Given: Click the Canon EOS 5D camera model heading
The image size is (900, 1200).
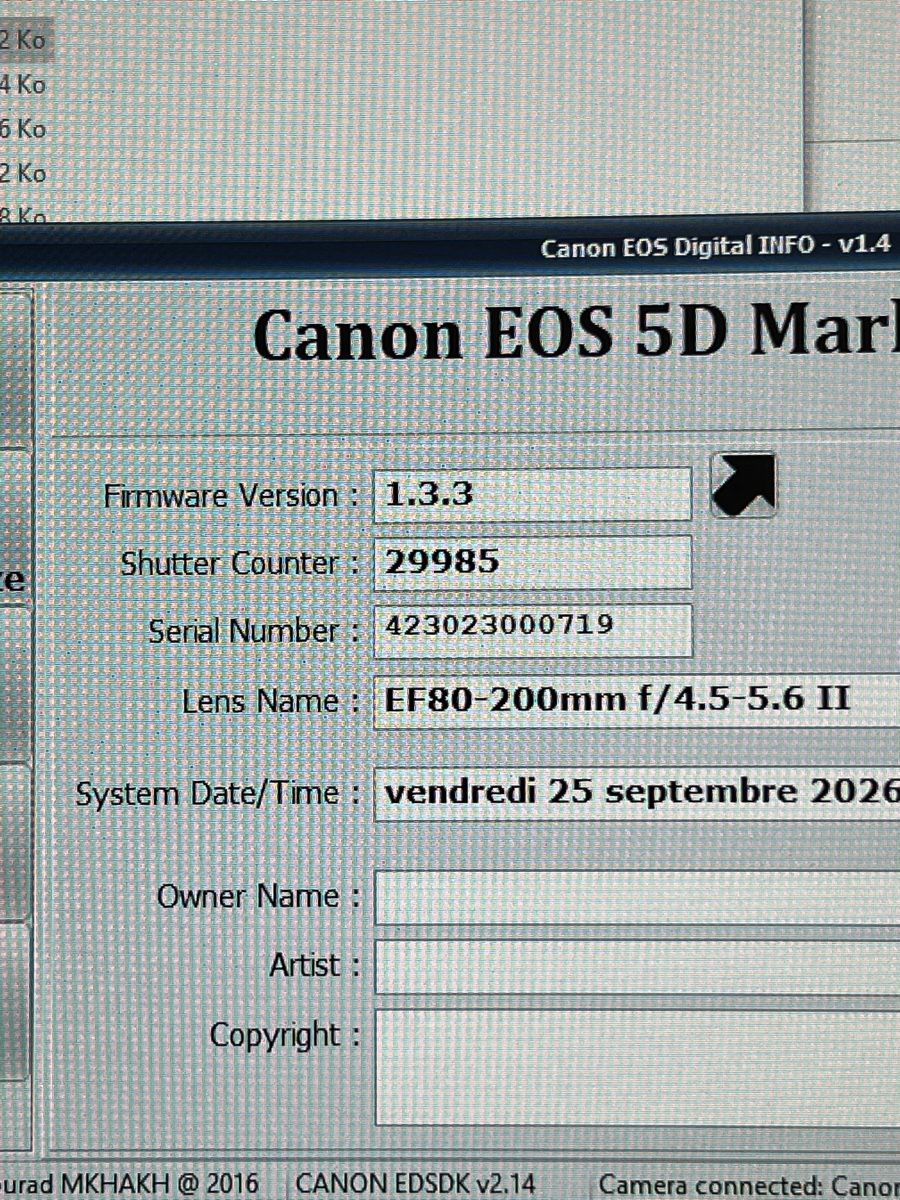Looking at the screenshot, I should point(576,334).
